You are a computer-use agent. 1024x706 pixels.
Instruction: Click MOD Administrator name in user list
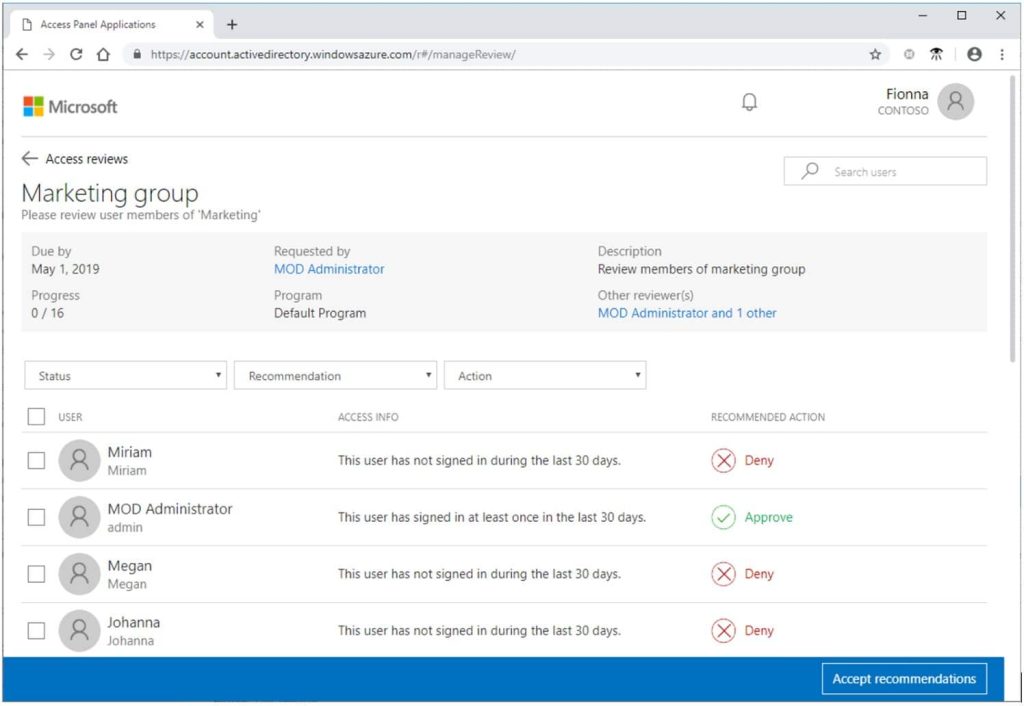point(170,509)
